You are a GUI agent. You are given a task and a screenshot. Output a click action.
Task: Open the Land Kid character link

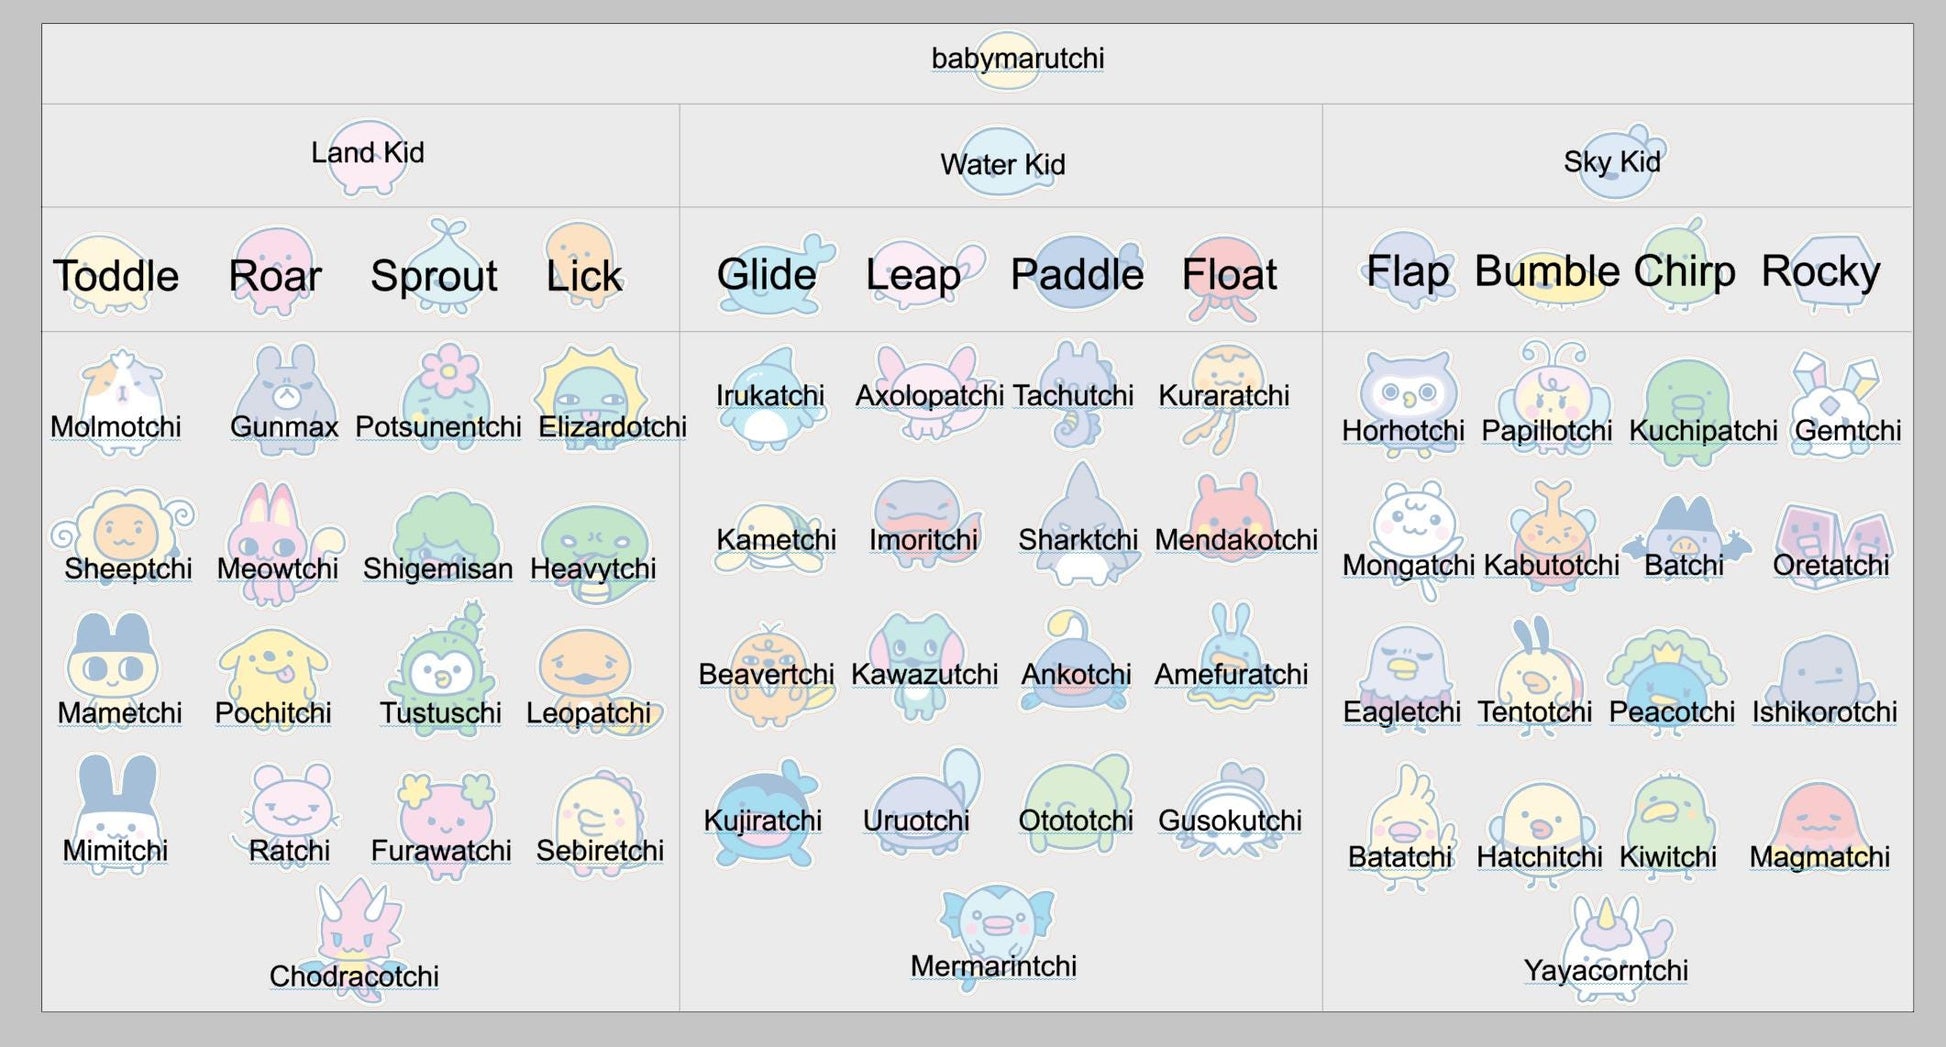[367, 153]
